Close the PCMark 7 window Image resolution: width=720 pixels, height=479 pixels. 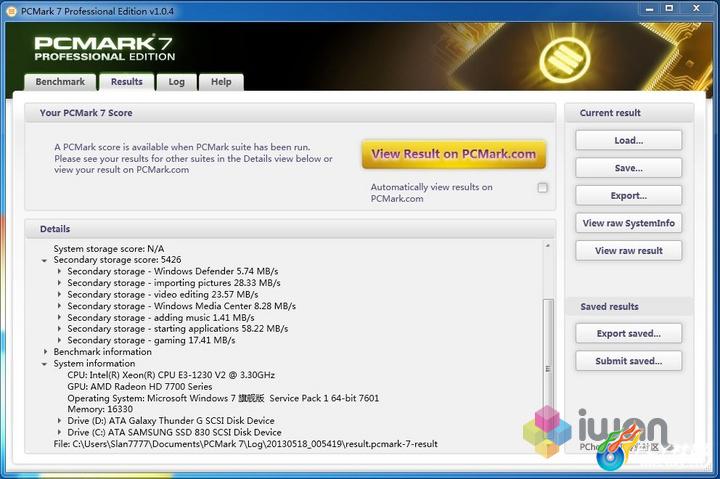[696, 9]
